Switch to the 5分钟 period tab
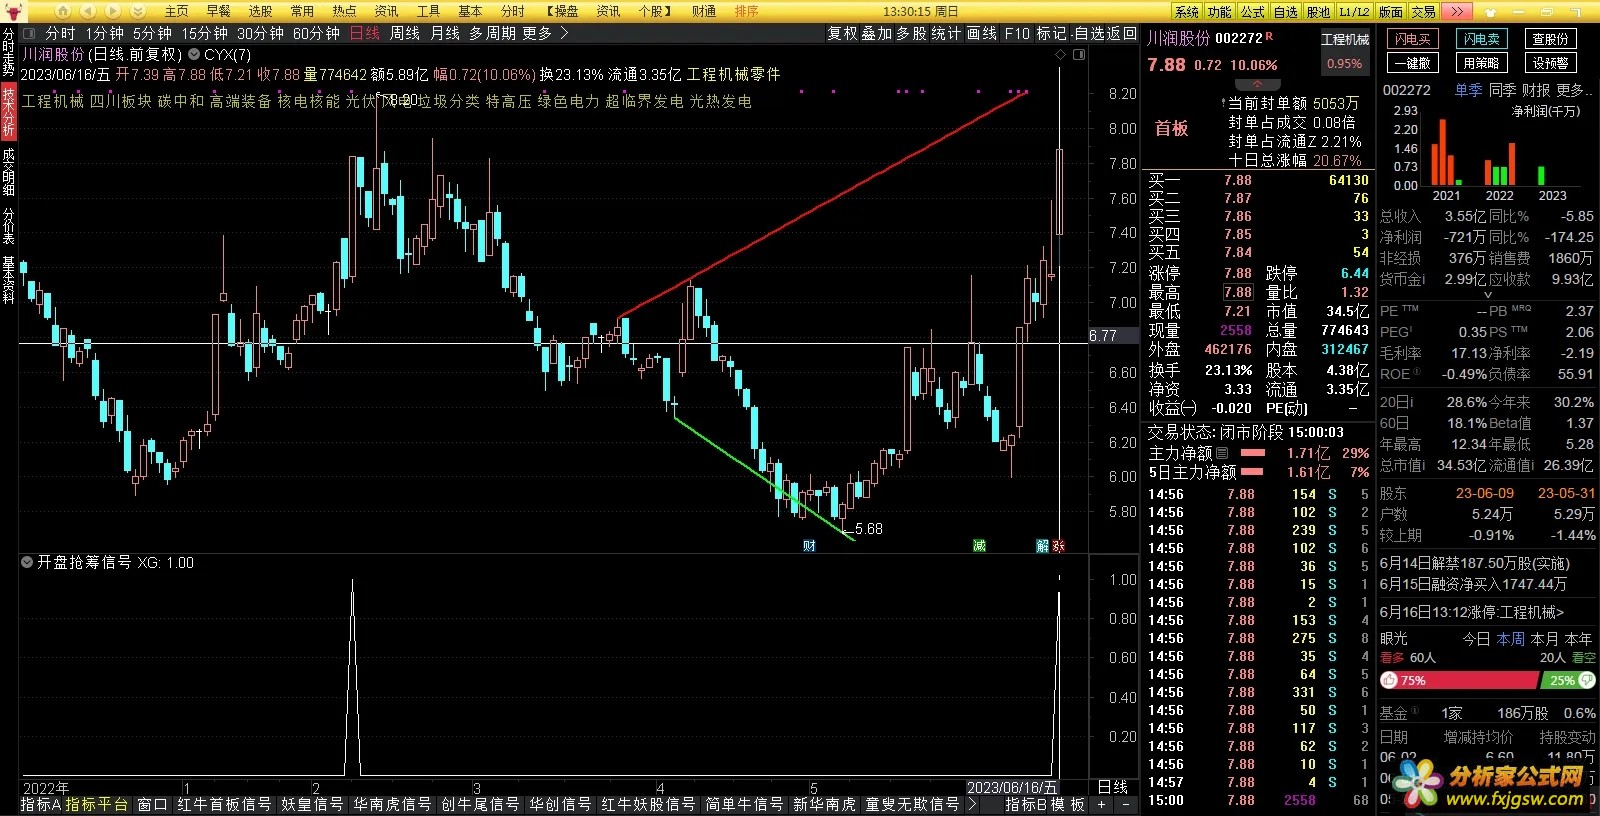The height and width of the screenshot is (816, 1600). pos(152,33)
